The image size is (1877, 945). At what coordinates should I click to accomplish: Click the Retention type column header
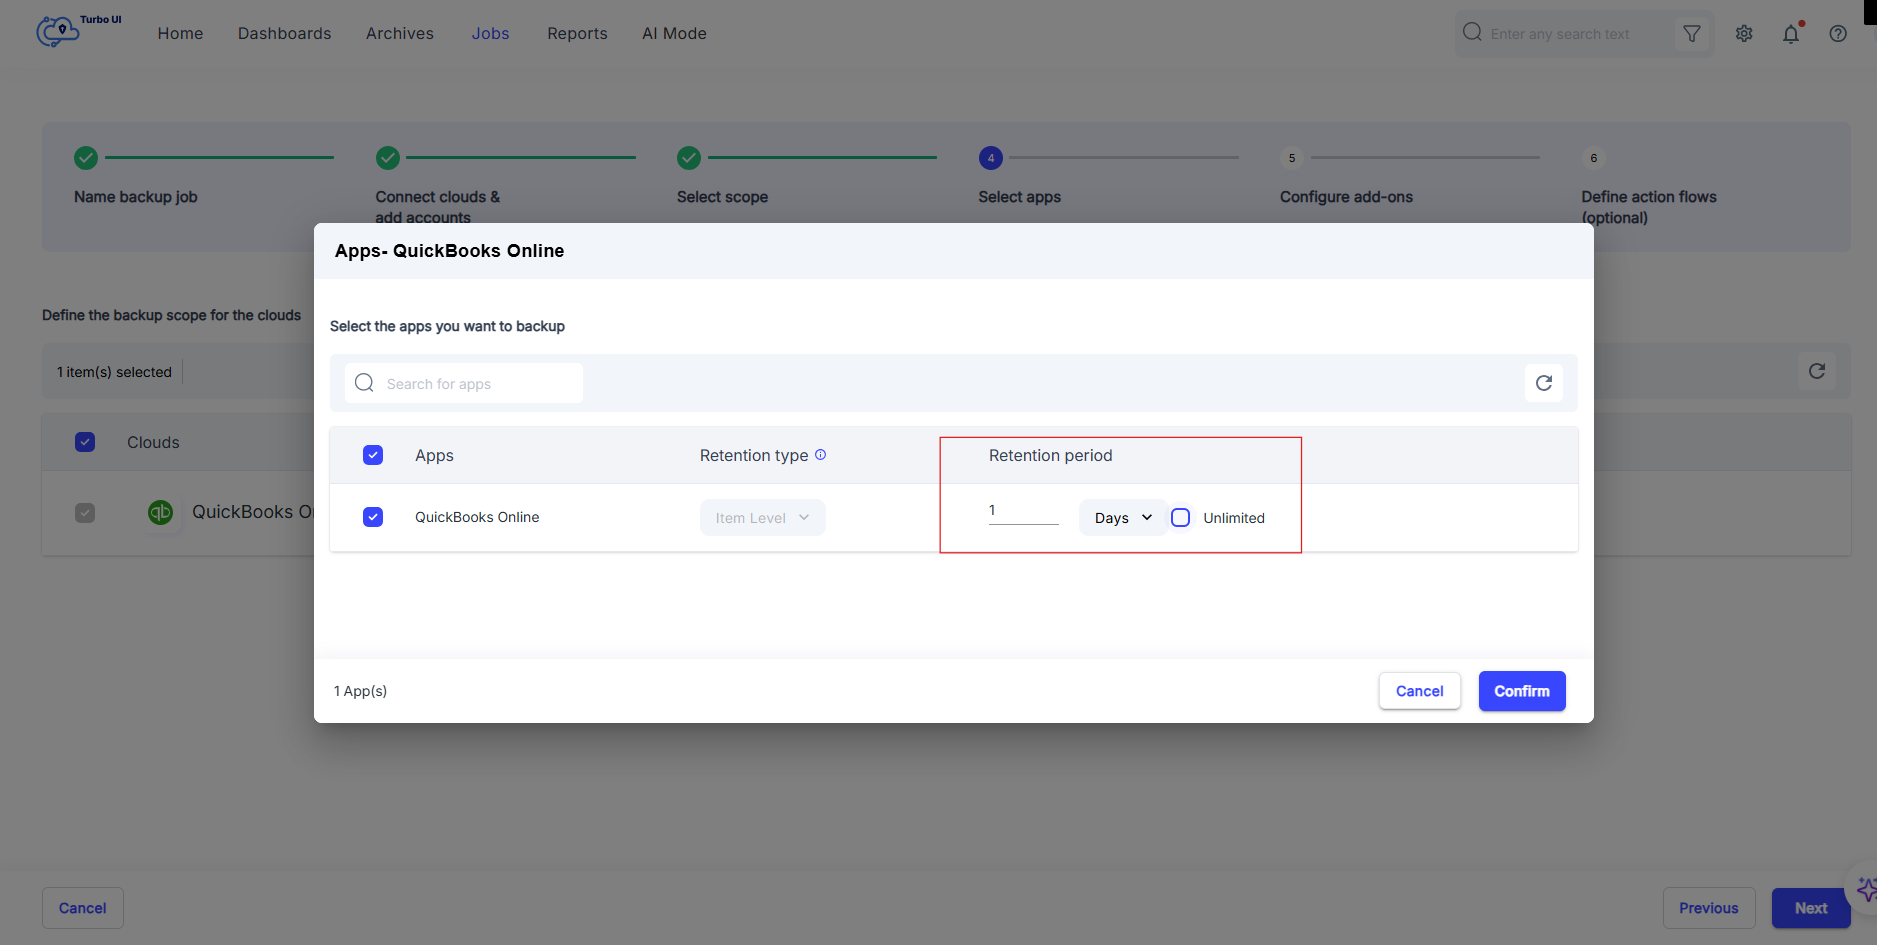[754, 455]
